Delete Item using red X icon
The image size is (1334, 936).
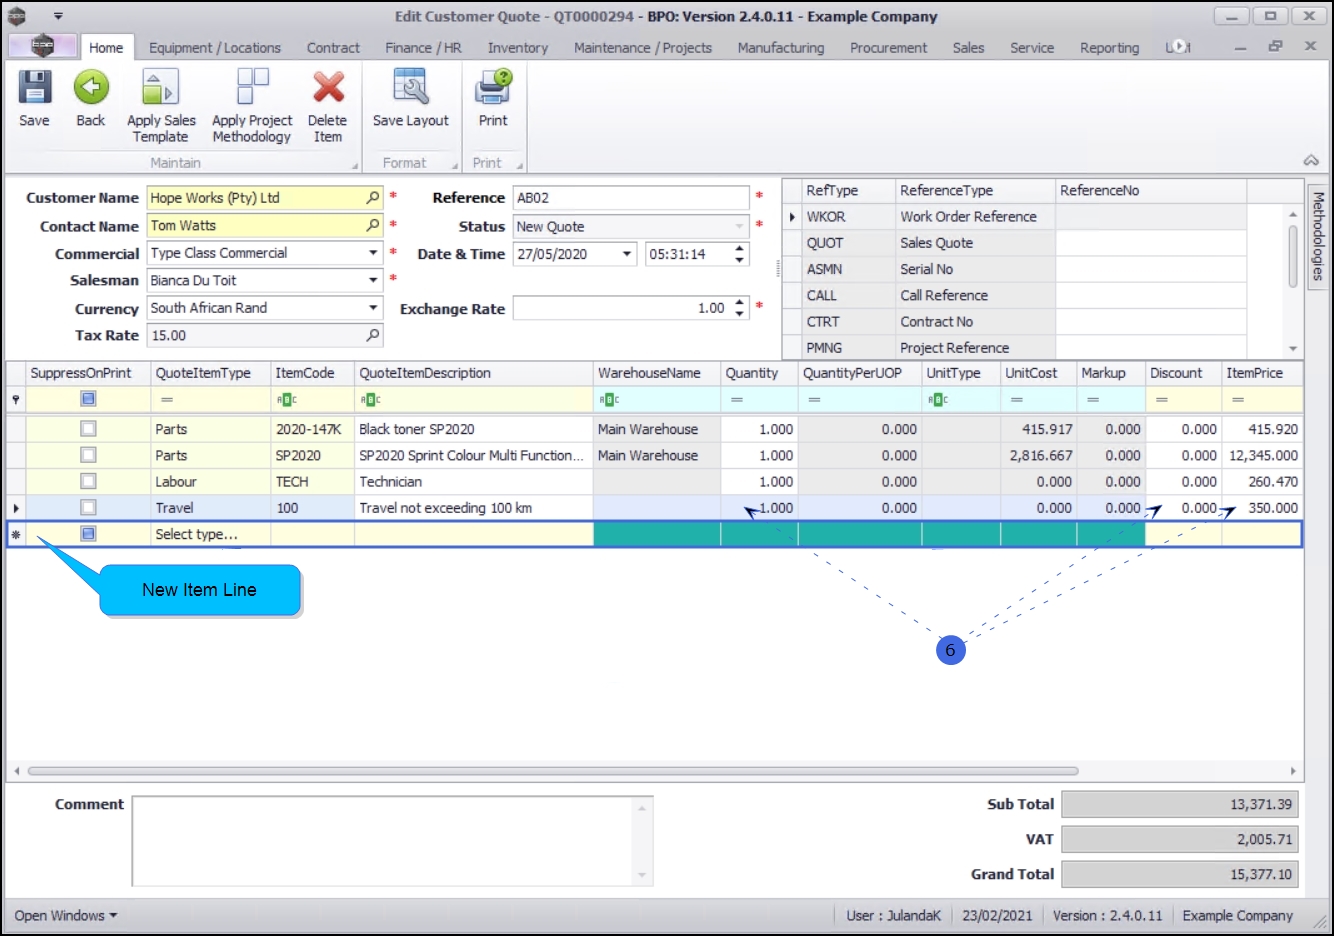[328, 89]
